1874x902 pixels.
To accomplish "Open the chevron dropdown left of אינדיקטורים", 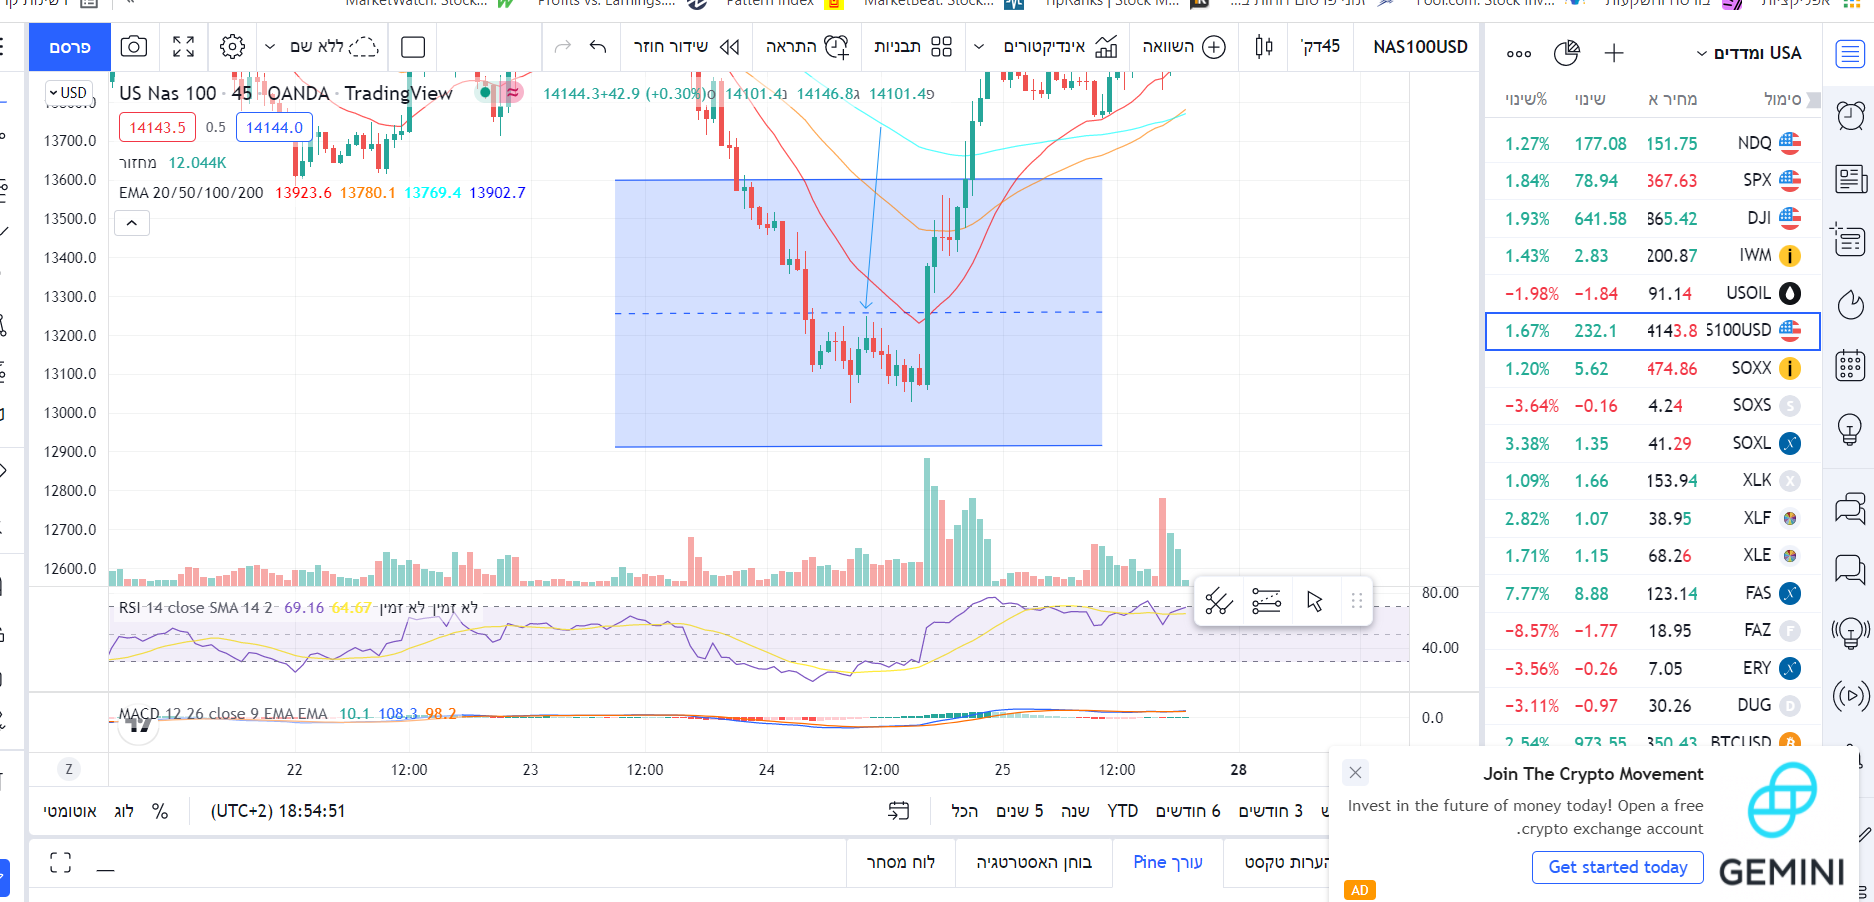I will click(979, 47).
